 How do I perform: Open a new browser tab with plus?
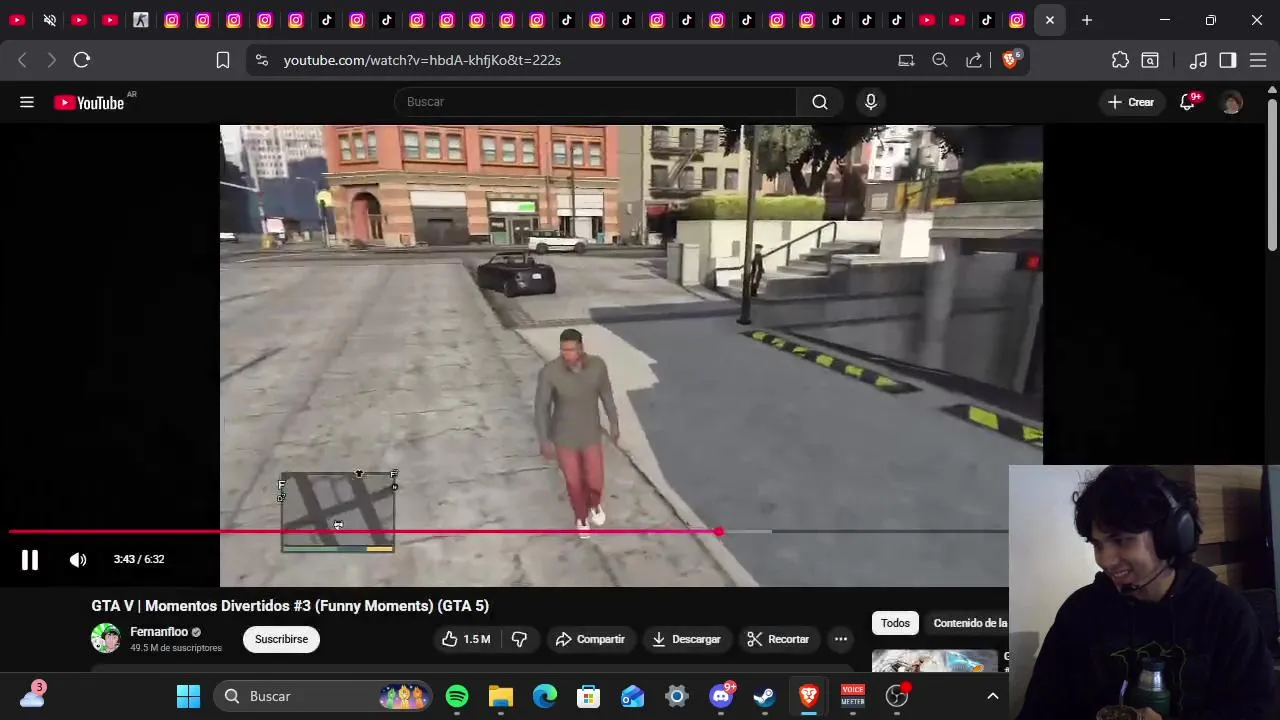click(1087, 20)
